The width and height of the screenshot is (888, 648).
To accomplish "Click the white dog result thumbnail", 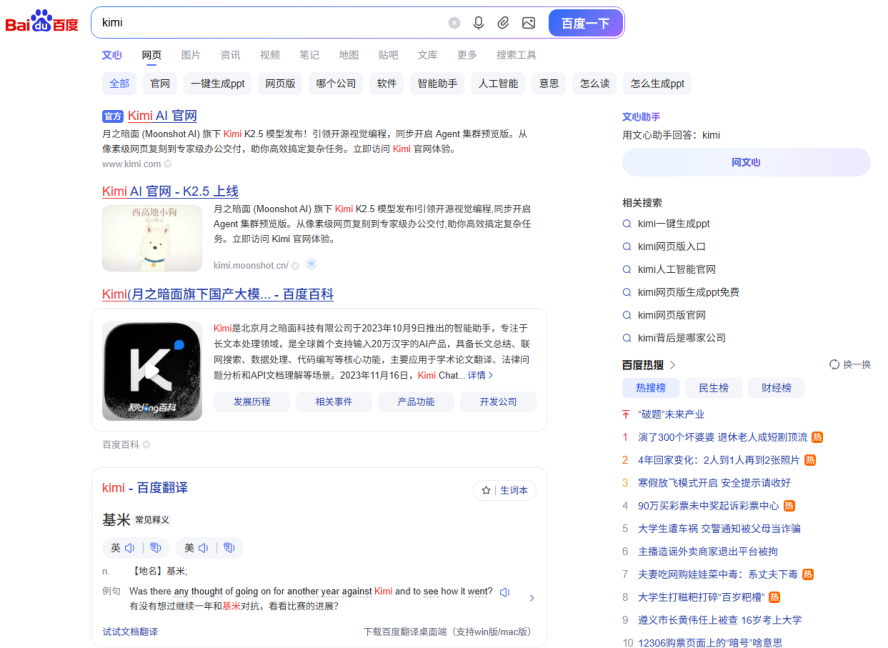I will tap(152, 238).
